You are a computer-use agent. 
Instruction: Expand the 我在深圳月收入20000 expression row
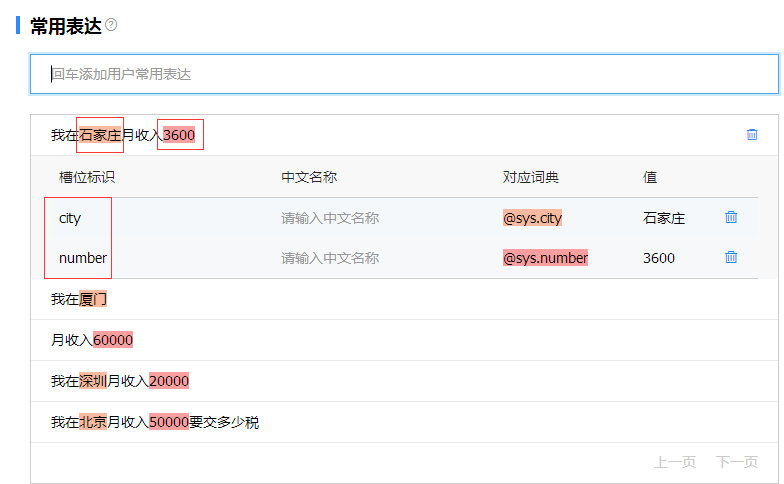(x=404, y=381)
